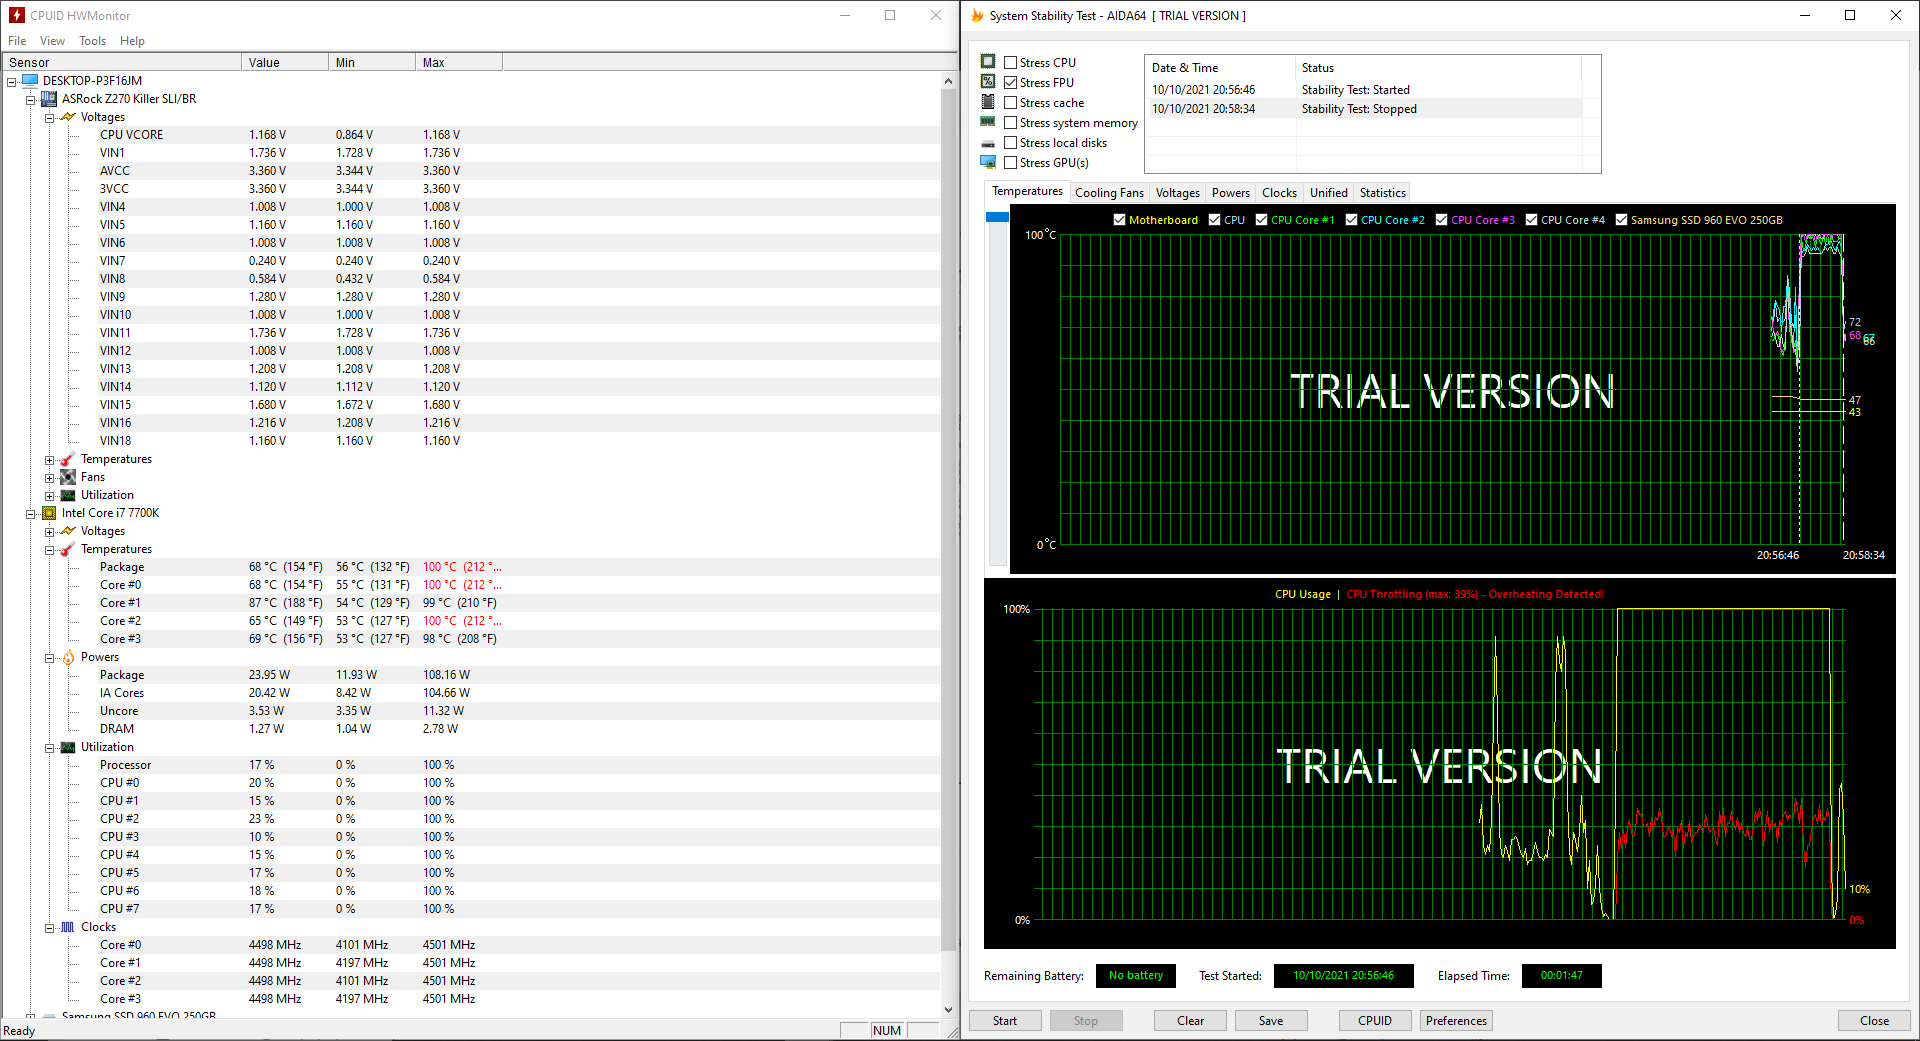This screenshot has height=1041, width=1920.
Task: Switch to the Cooling Fans tab
Action: [1109, 193]
